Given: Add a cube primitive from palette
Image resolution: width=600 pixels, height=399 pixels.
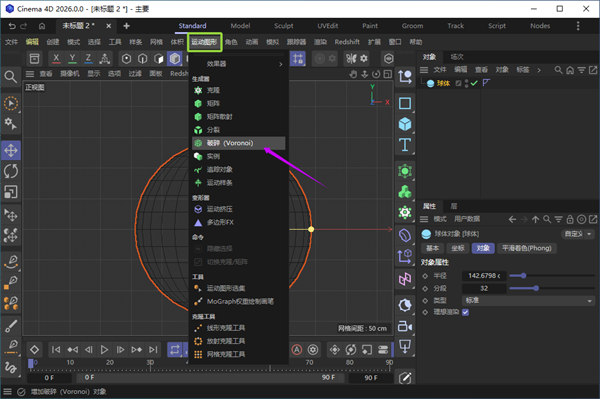Looking at the screenshot, I should [405, 124].
